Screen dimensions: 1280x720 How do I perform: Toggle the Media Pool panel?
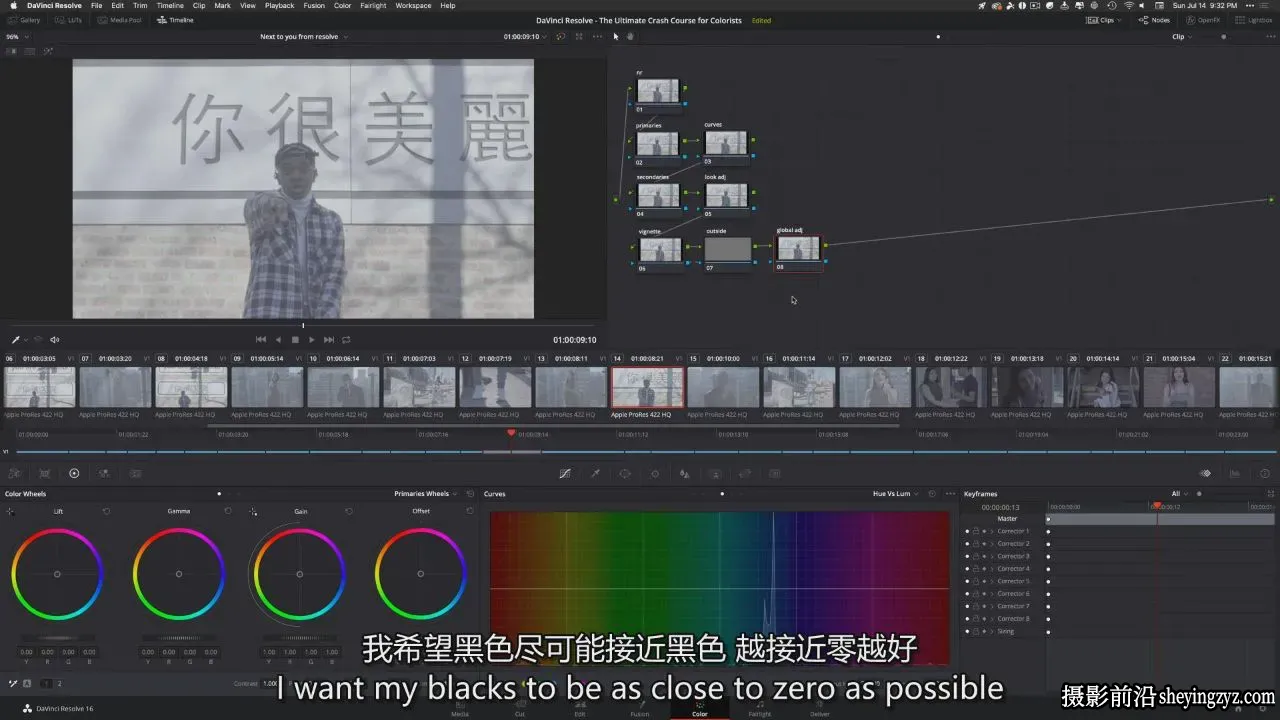pyautogui.click(x=120, y=20)
